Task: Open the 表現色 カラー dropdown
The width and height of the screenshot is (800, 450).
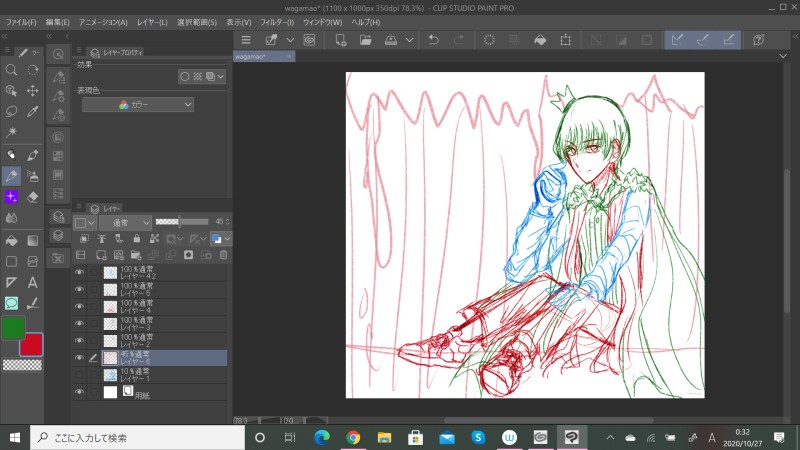Action: click(x=138, y=104)
